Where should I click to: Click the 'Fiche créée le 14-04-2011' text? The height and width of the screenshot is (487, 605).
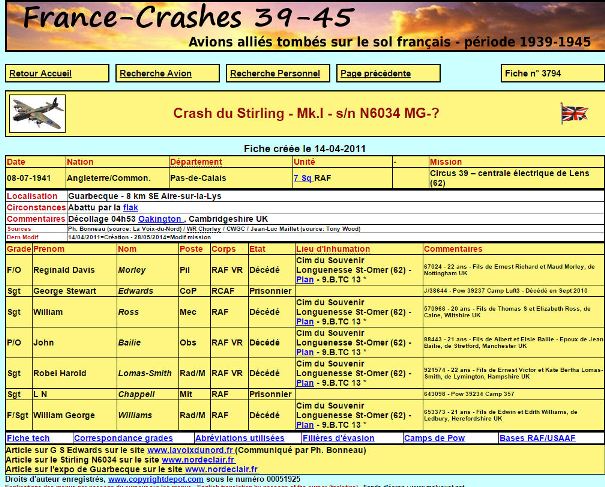[x=305, y=149]
